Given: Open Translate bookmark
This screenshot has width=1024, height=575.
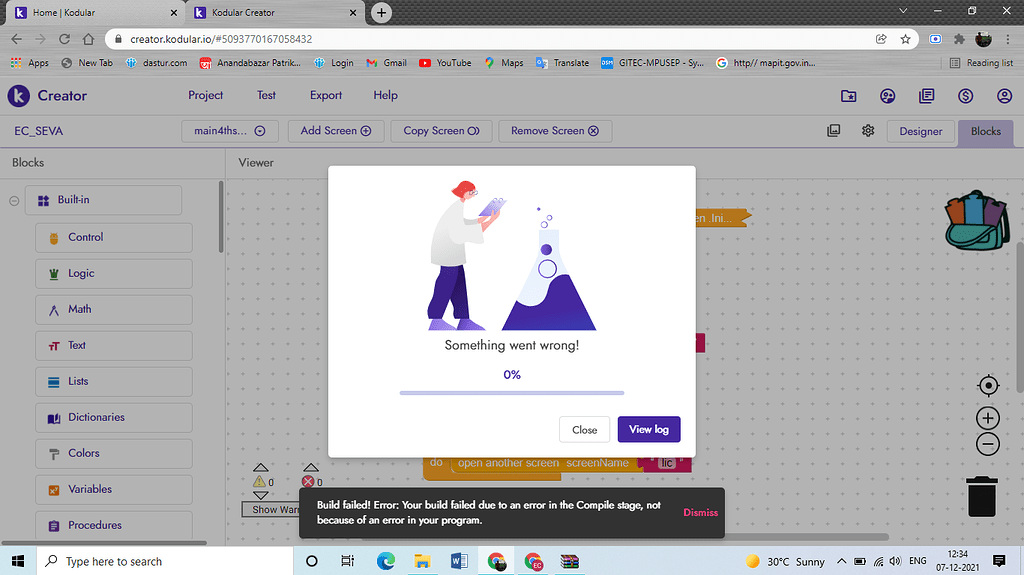Looking at the screenshot, I should point(562,63).
